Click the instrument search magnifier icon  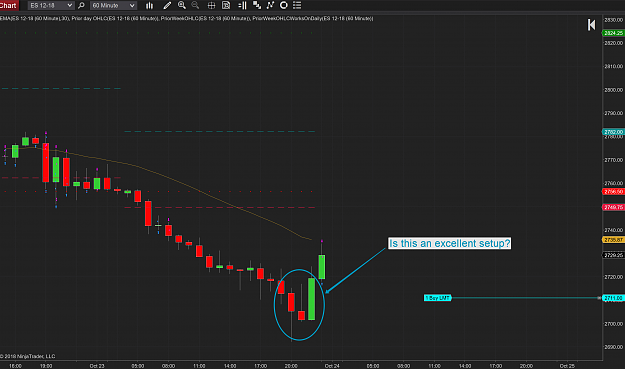[81, 5]
